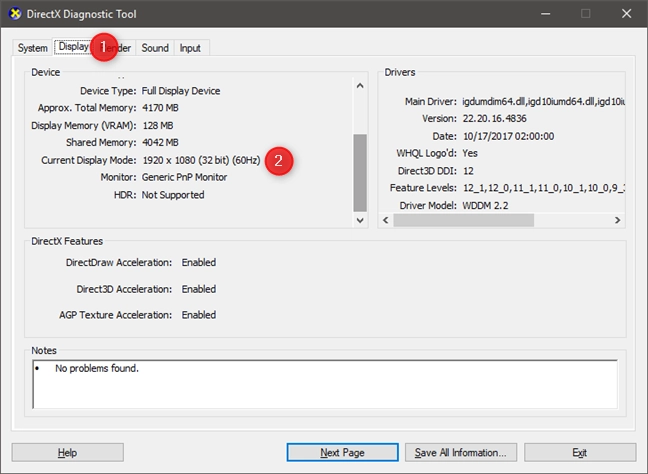Click the '4170 MB' total memory value
Image resolution: width=648 pixels, height=474 pixels.
pyautogui.click(x=160, y=108)
